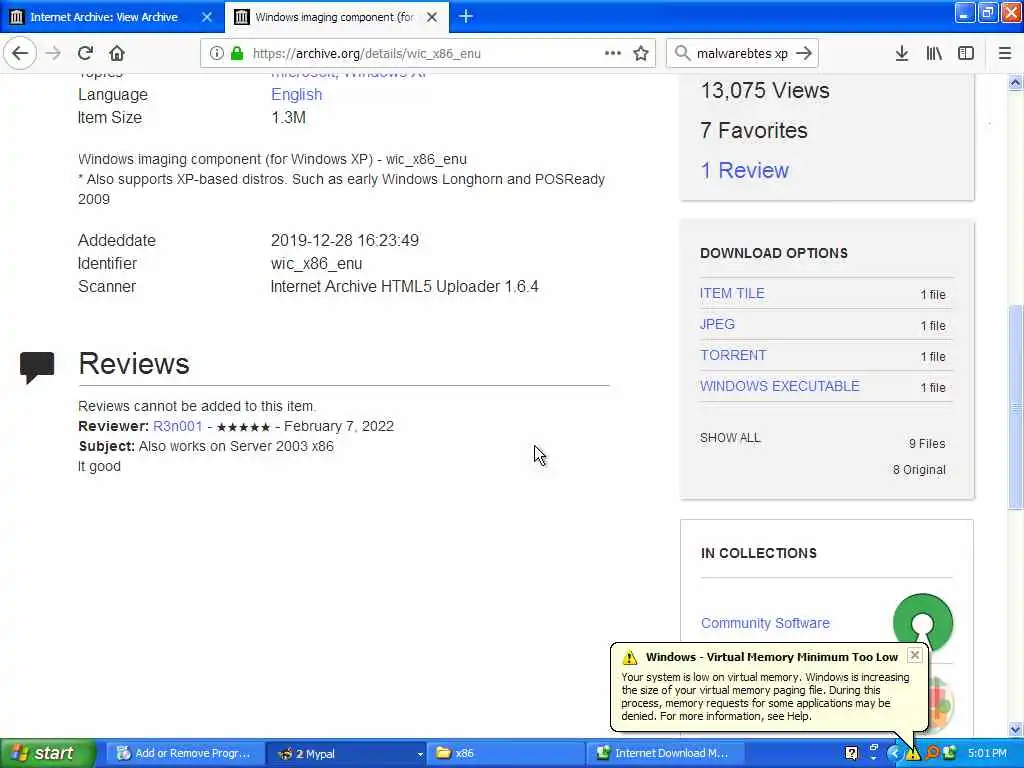The width and height of the screenshot is (1024, 768).
Task: Open the 1 Review link
Action: pos(744,170)
